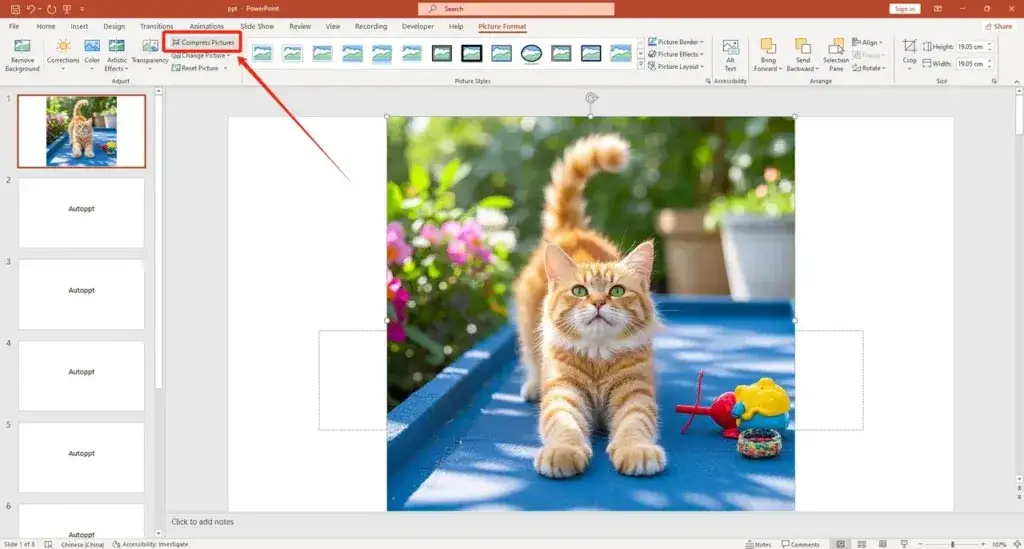
Task: Click the zoom slider
Action: point(952,544)
